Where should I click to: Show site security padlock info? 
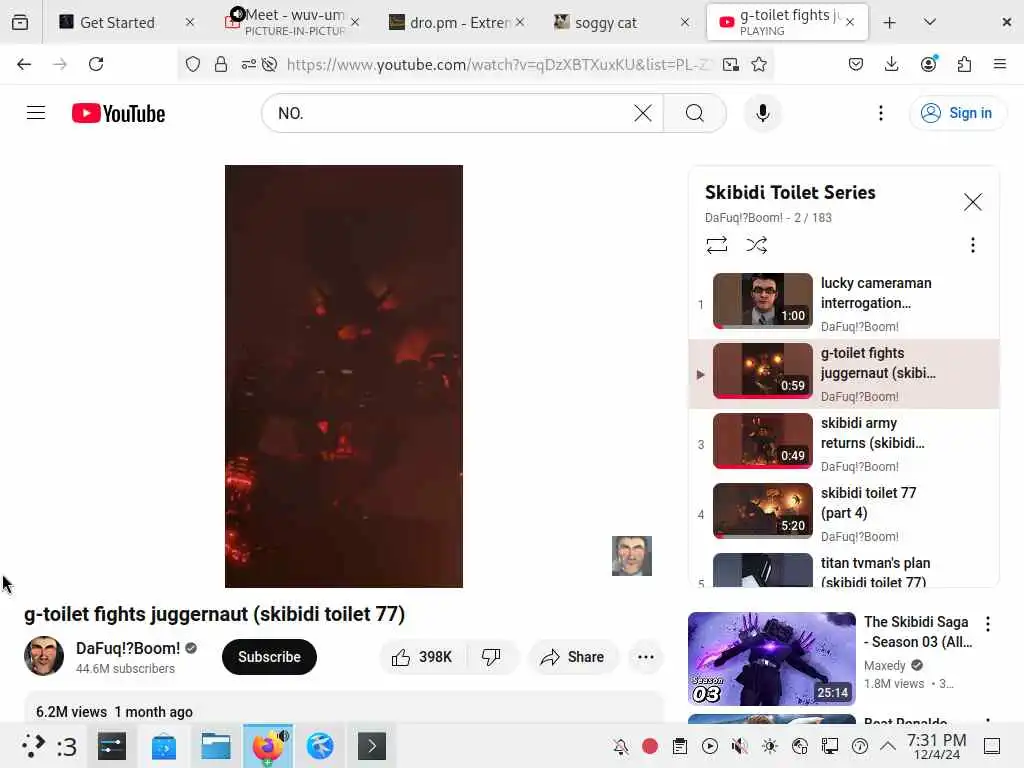pyautogui.click(x=221, y=64)
